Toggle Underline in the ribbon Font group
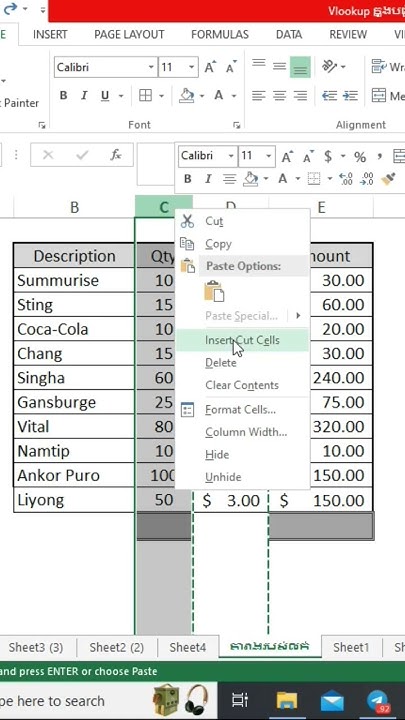The height and width of the screenshot is (720, 405). point(105,96)
